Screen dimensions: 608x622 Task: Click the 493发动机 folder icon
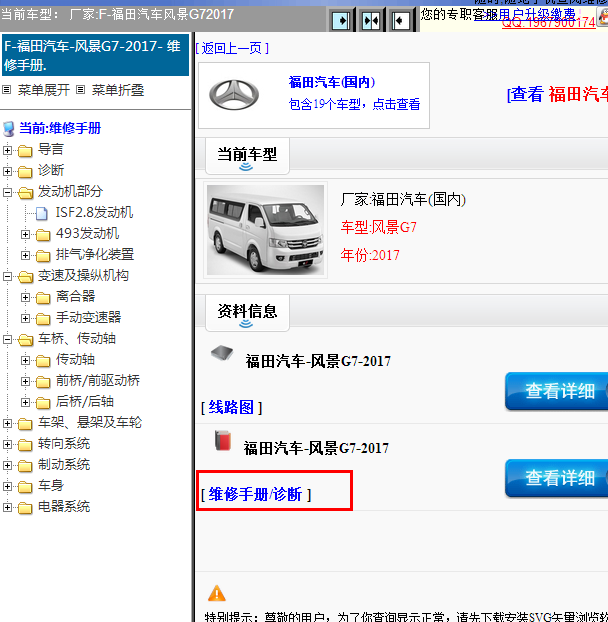[43, 234]
